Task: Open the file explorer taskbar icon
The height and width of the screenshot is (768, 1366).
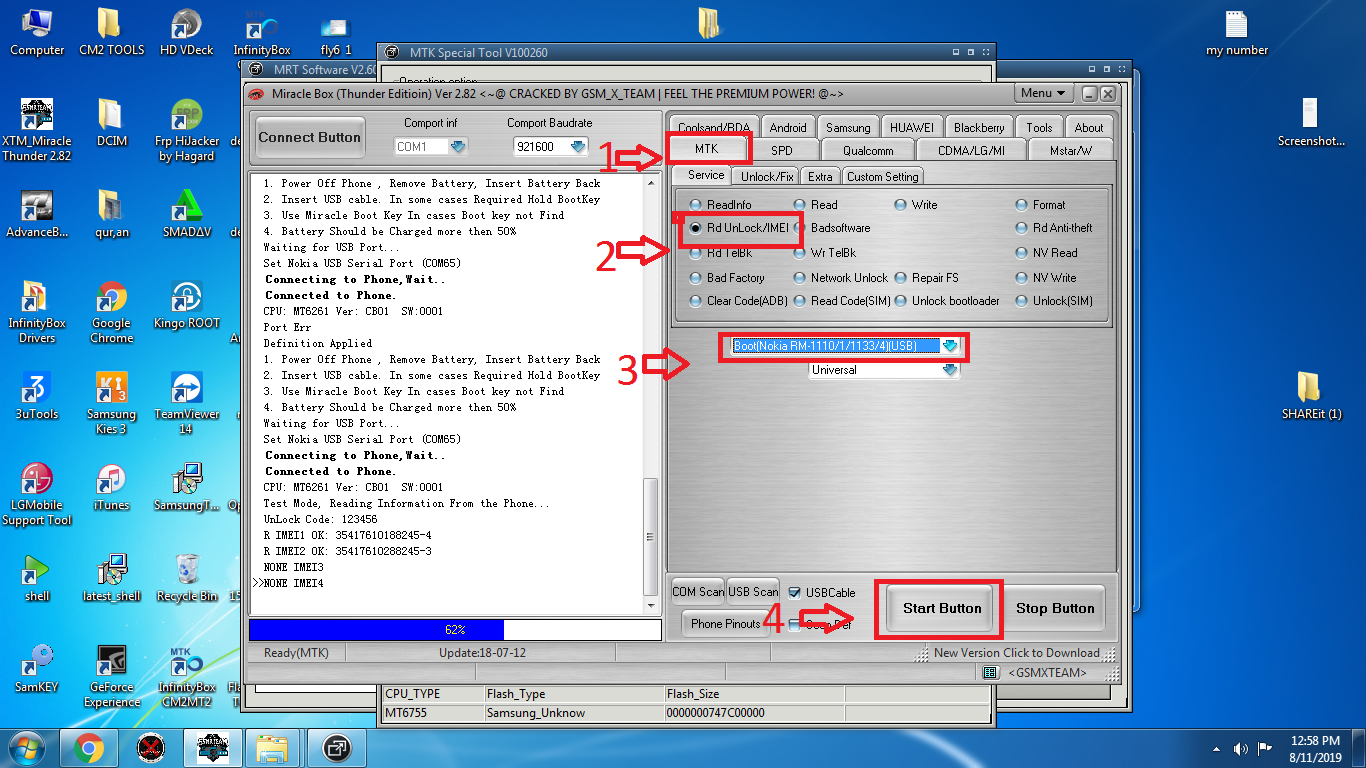Action: 272,747
